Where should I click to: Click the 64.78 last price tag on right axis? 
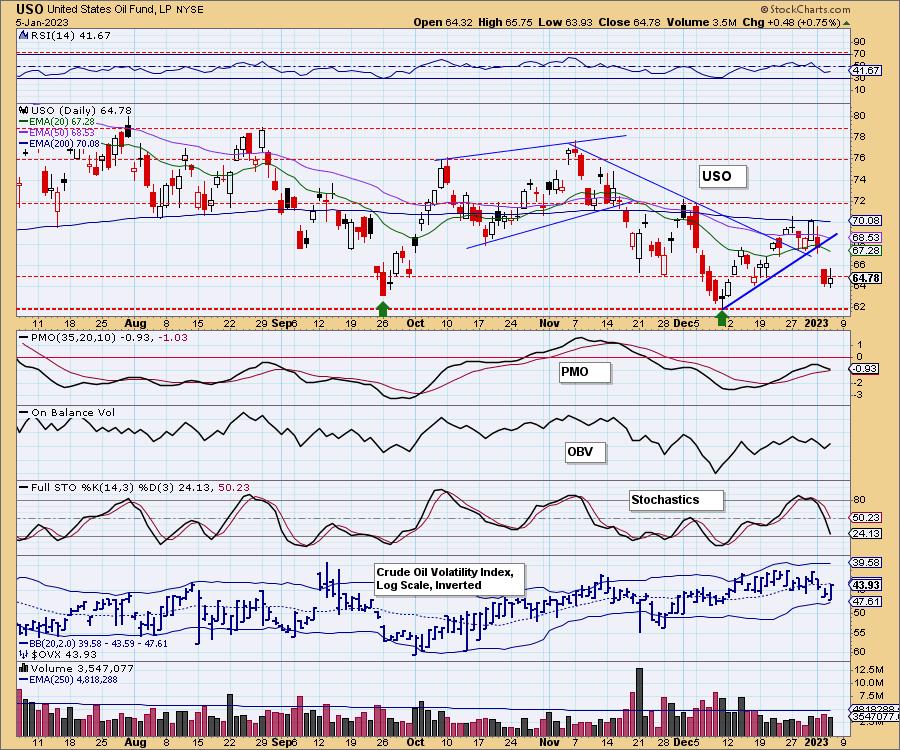pyautogui.click(x=866, y=278)
